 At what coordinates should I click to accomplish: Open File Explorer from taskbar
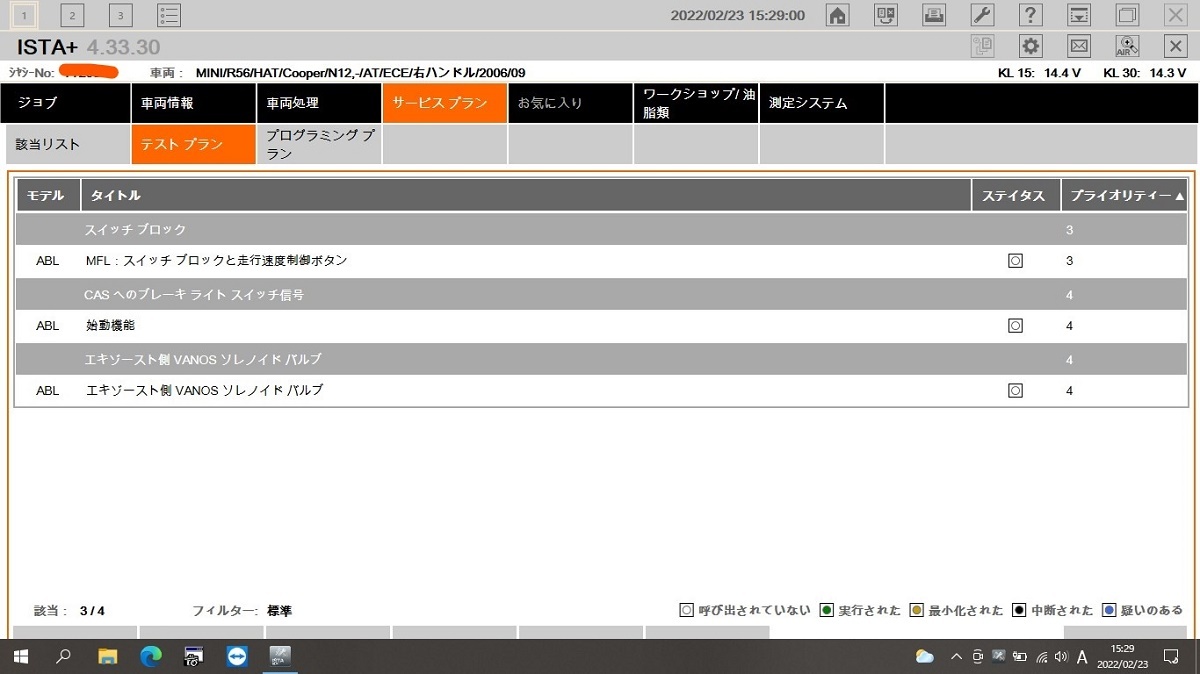pyautogui.click(x=108, y=657)
